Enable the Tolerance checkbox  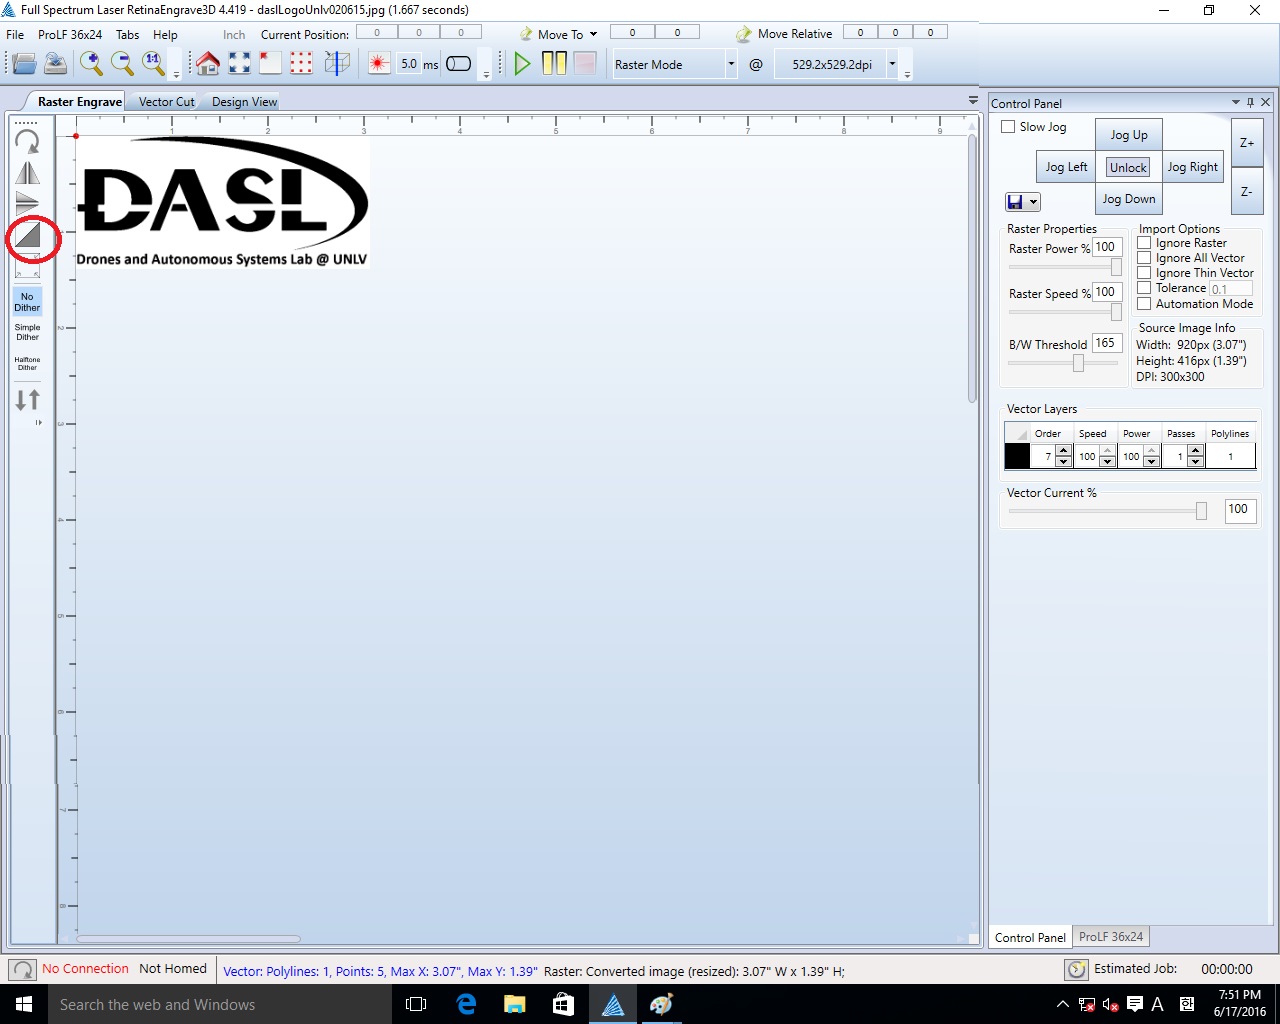[x=1144, y=288]
